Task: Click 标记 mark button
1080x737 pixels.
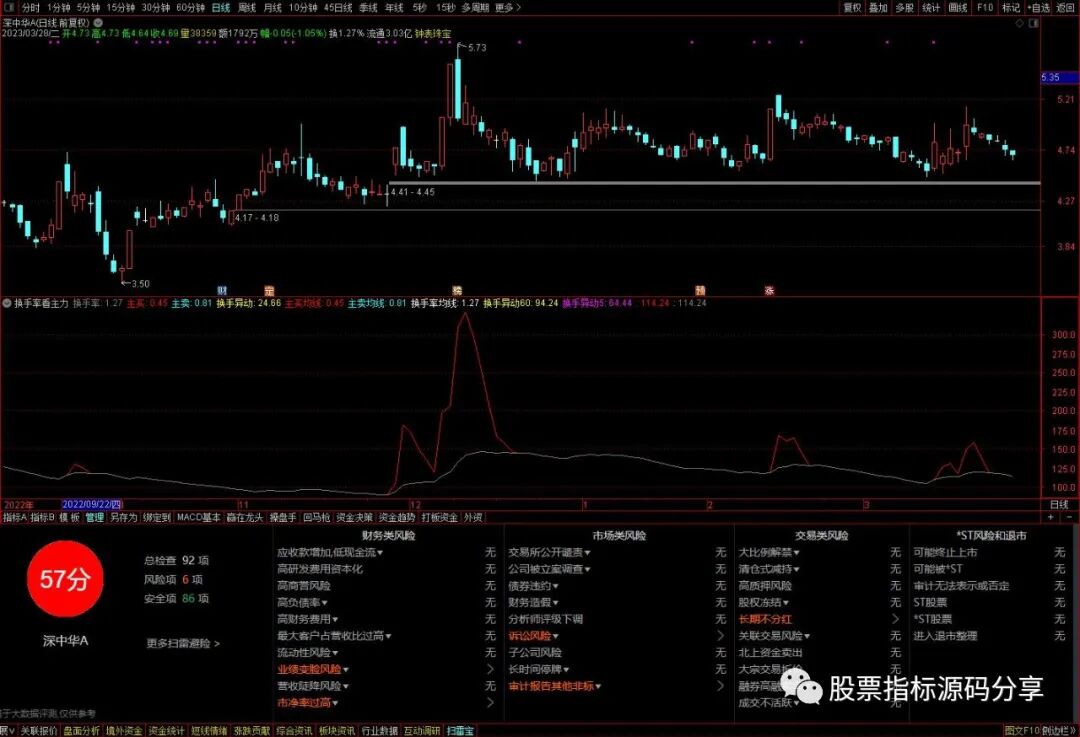Action: [1011, 8]
